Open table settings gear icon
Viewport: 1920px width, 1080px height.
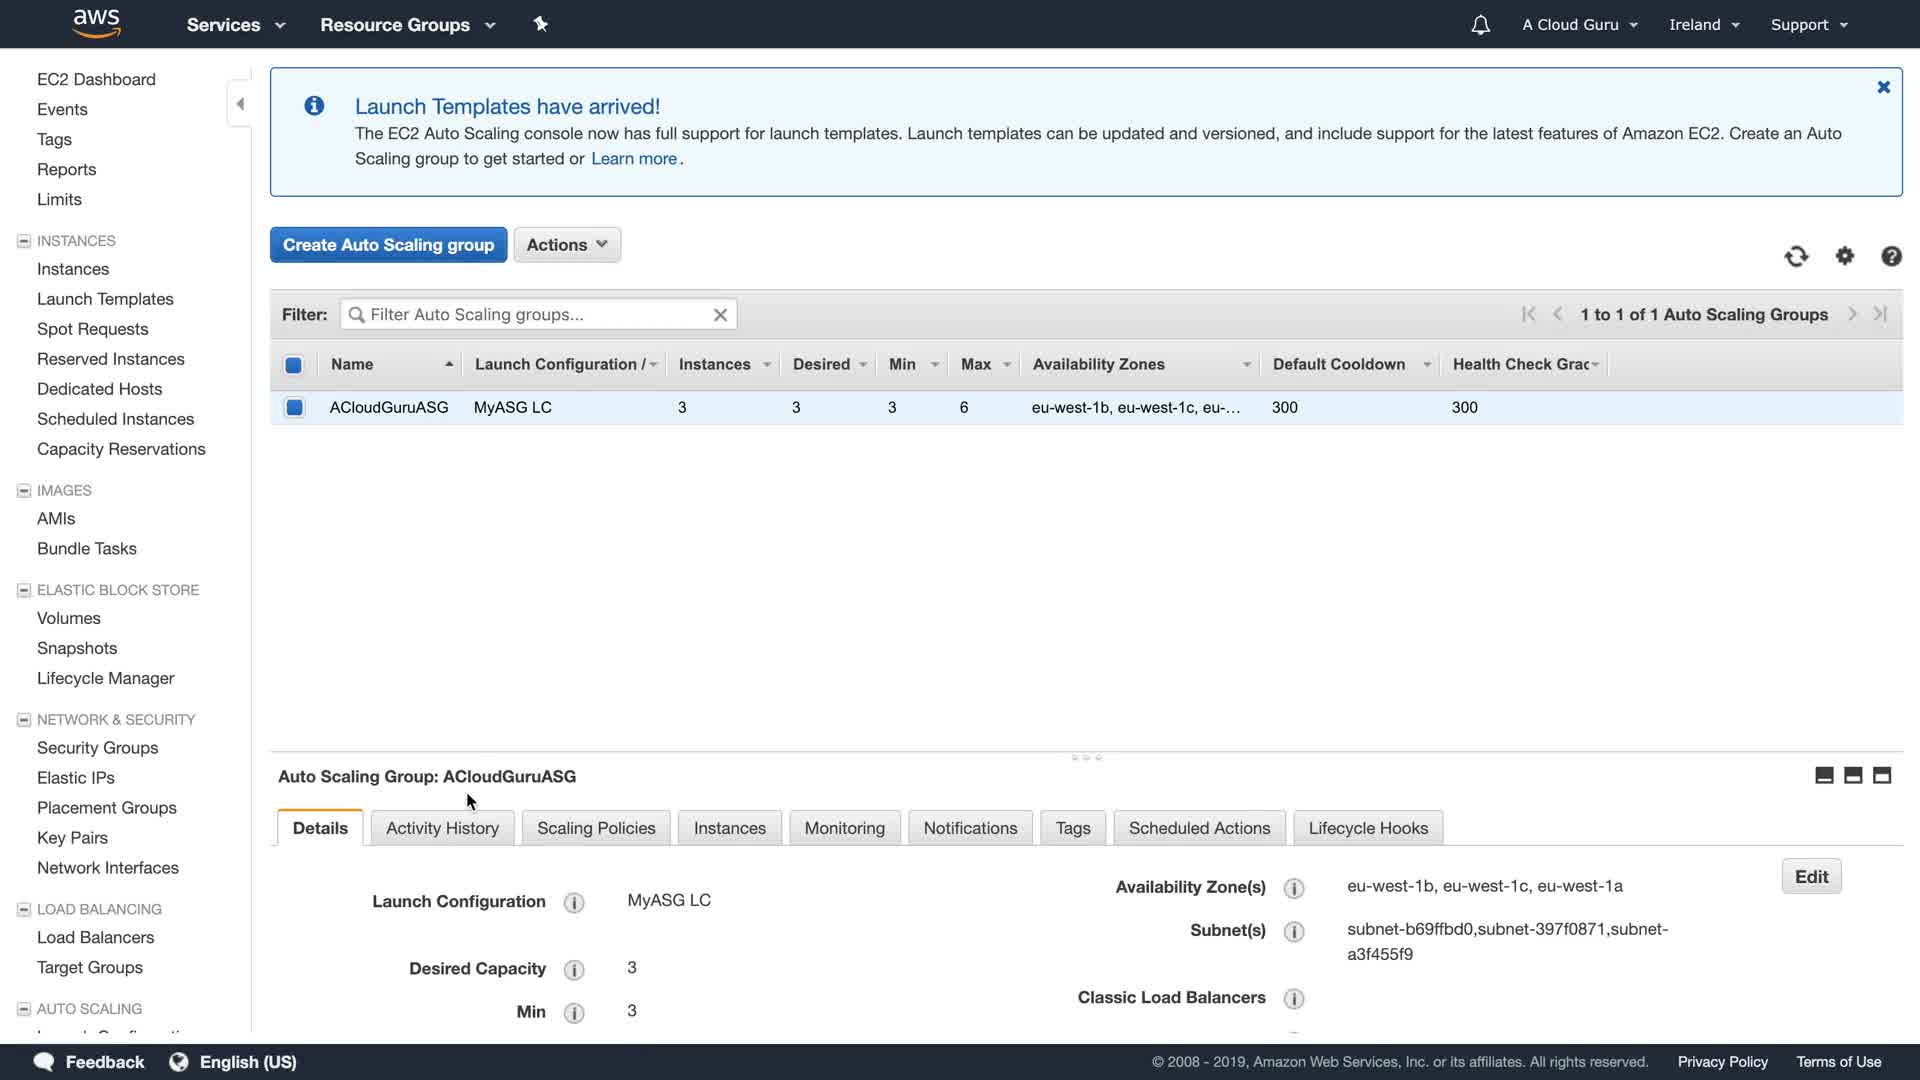1844,257
